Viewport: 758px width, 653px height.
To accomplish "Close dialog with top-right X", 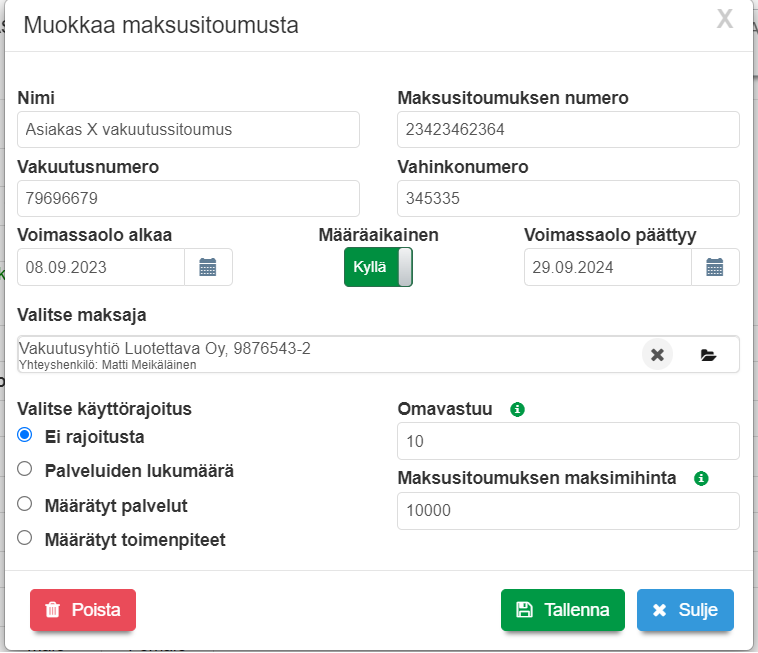I will (725, 19).
